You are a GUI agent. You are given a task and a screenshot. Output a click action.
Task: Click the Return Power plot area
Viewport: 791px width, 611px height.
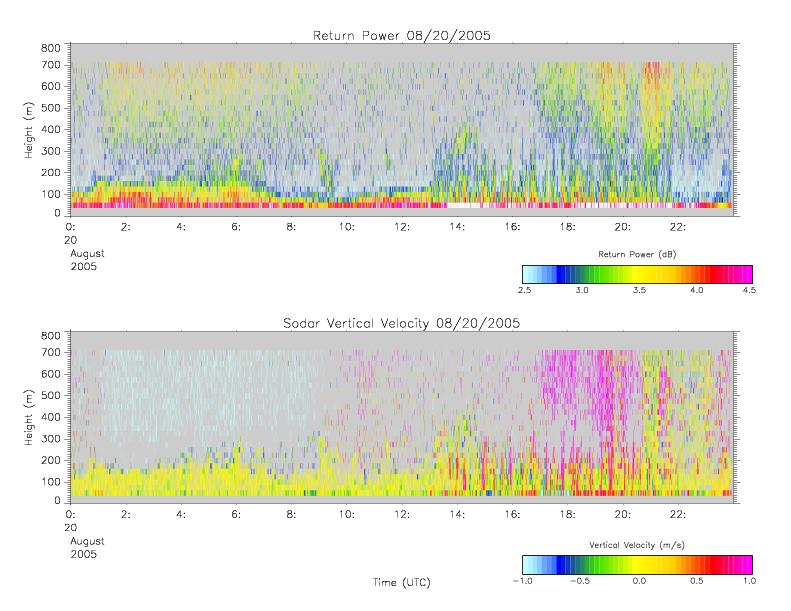pyautogui.click(x=402, y=130)
